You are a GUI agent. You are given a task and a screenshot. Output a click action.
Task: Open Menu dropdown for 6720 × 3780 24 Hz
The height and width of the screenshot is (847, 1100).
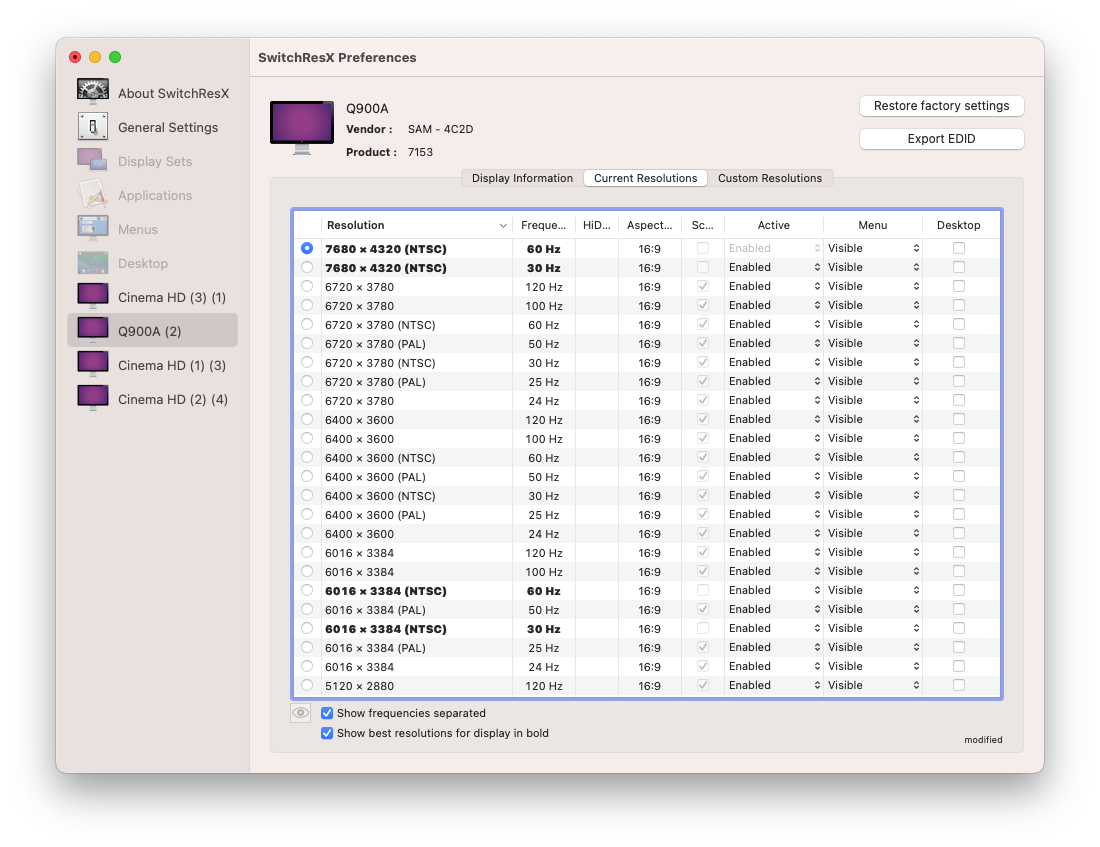[873, 401]
